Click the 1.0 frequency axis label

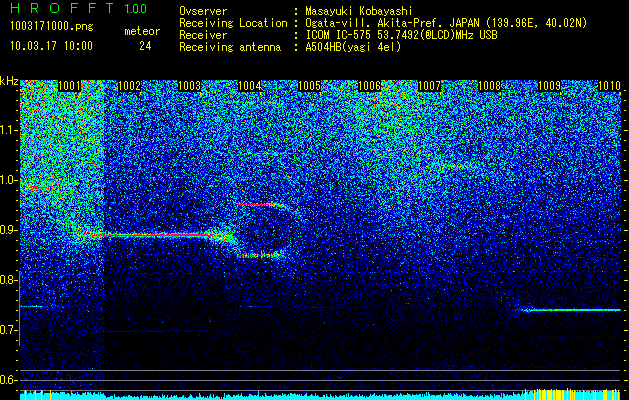point(8,180)
